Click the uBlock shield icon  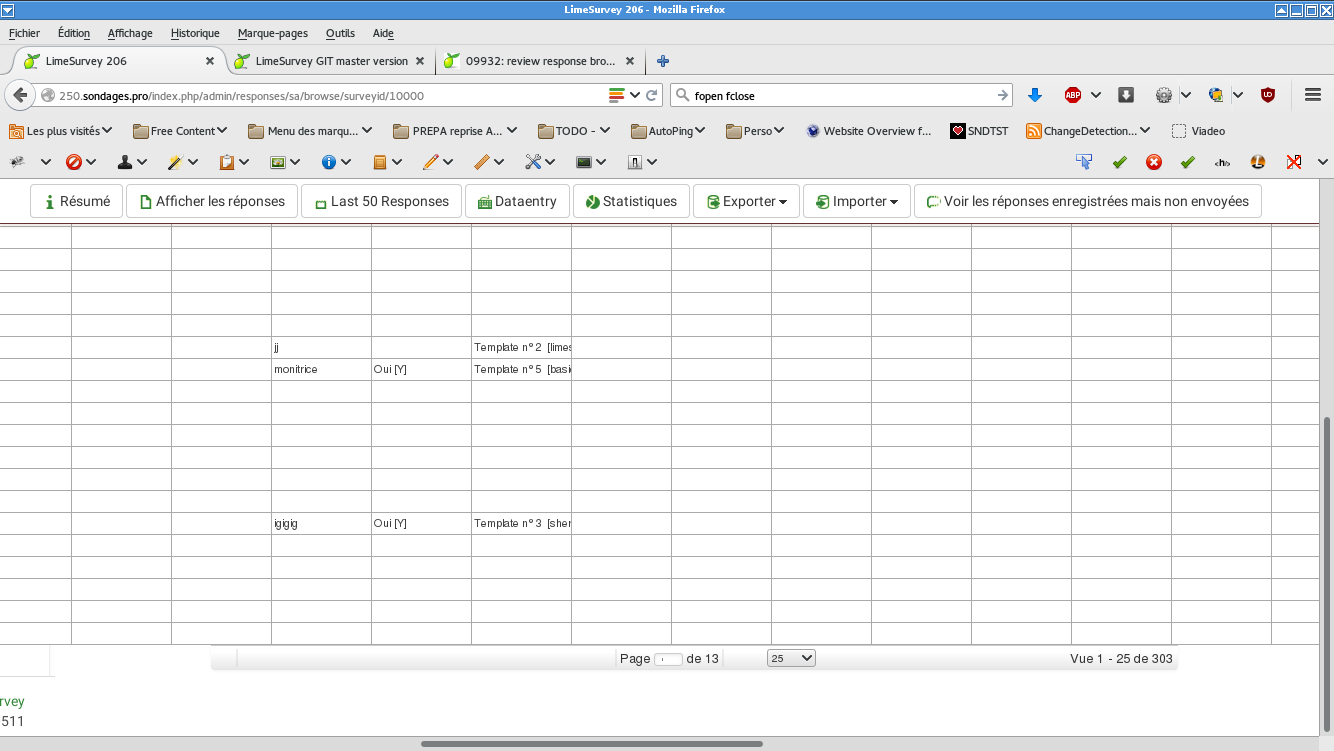pyautogui.click(x=1267, y=95)
